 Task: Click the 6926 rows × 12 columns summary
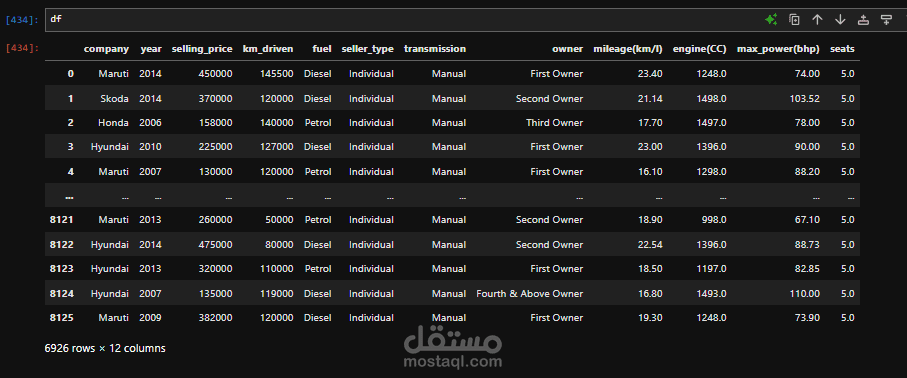point(105,348)
